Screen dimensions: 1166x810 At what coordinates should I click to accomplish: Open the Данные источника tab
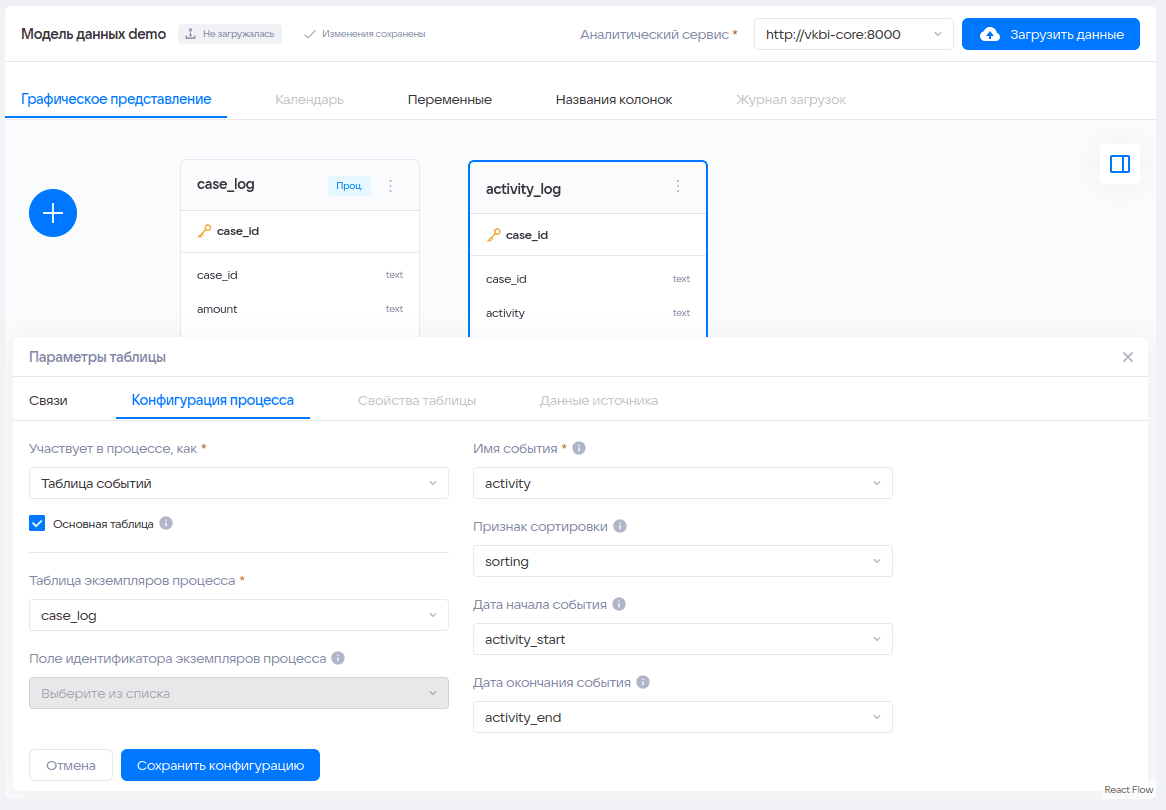tap(599, 400)
